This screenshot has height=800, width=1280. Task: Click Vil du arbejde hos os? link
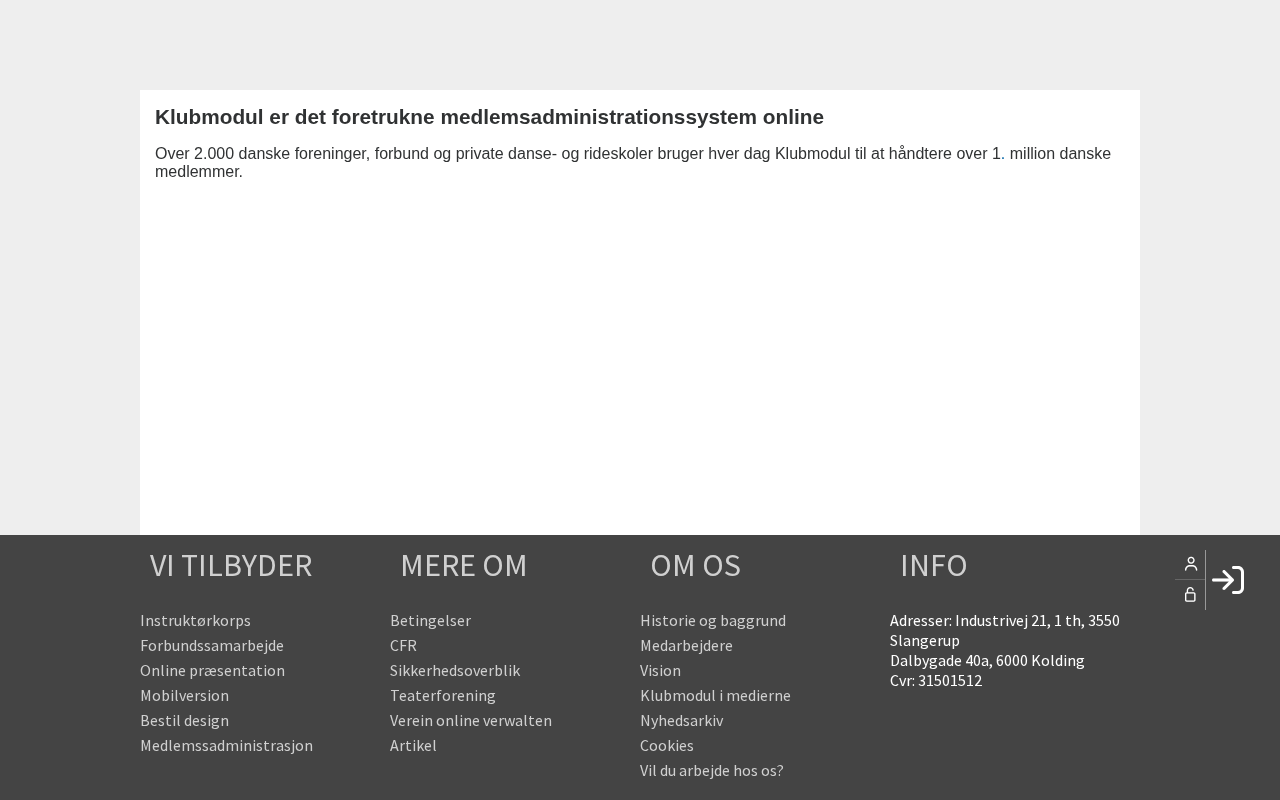point(712,770)
